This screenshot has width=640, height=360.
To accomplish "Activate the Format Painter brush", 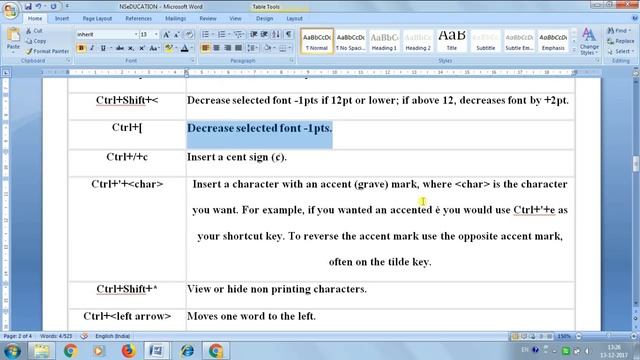I will [29, 51].
